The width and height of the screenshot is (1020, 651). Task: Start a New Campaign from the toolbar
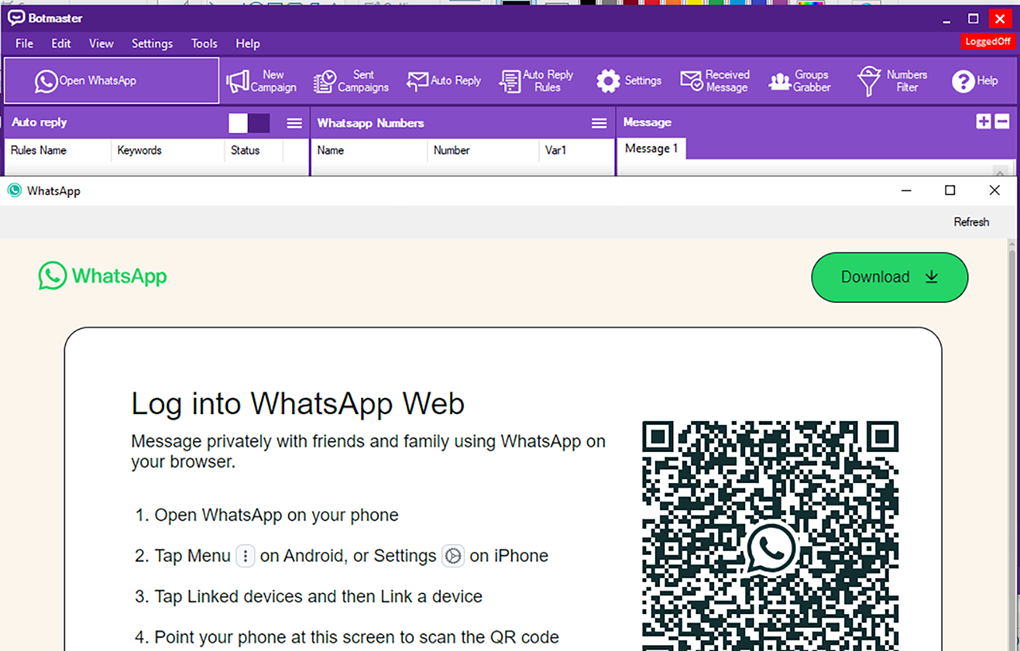(262, 81)
